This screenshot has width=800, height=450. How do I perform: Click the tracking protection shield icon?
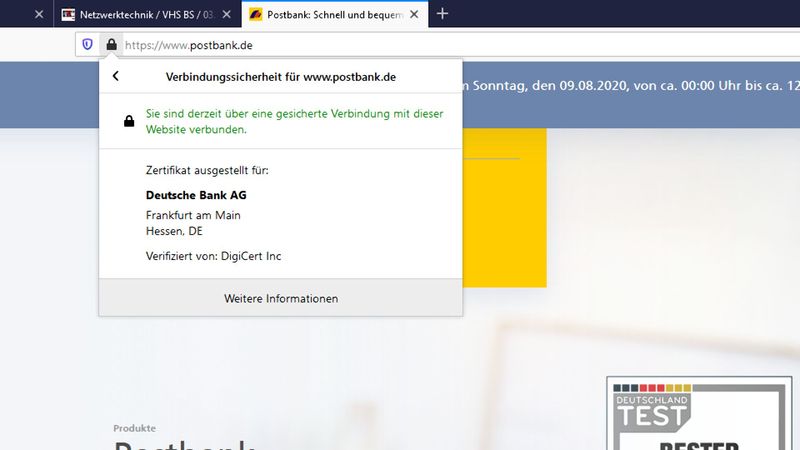[87, 44]
